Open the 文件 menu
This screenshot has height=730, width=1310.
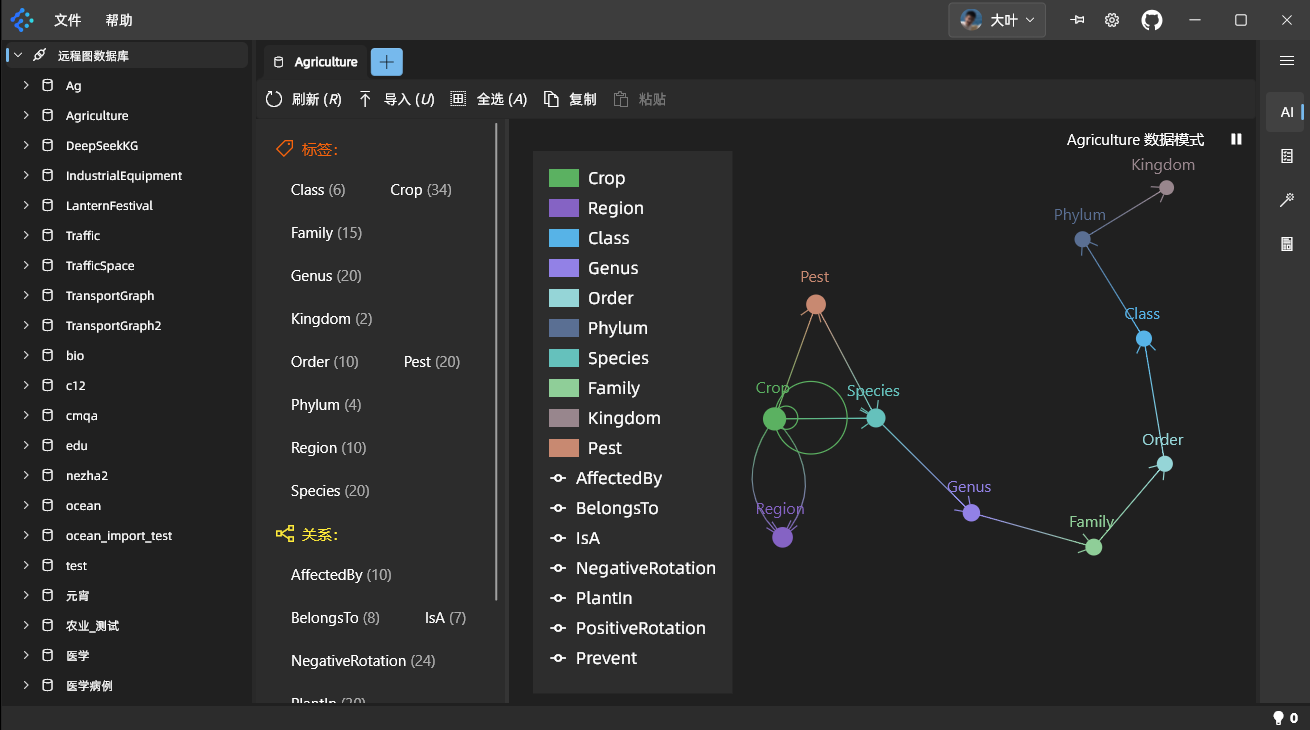pyautogui.click(x=68, y=20)
